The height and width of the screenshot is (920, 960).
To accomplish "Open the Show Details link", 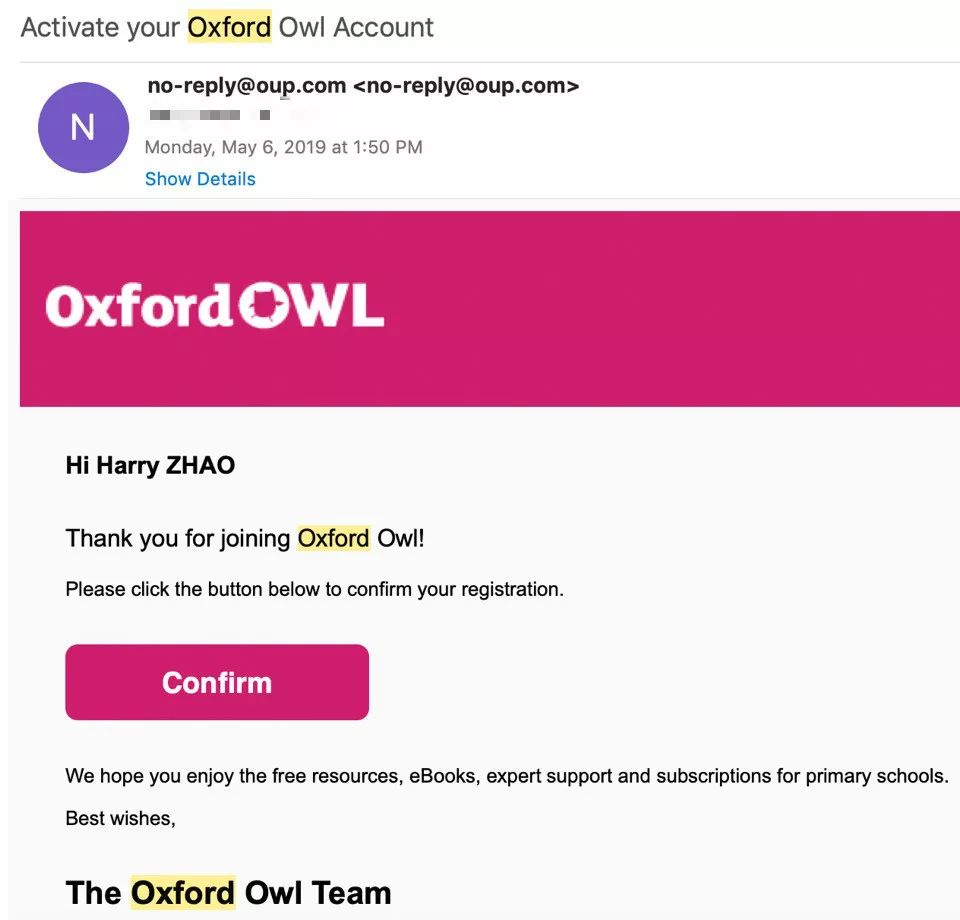I will click(200, 179).
